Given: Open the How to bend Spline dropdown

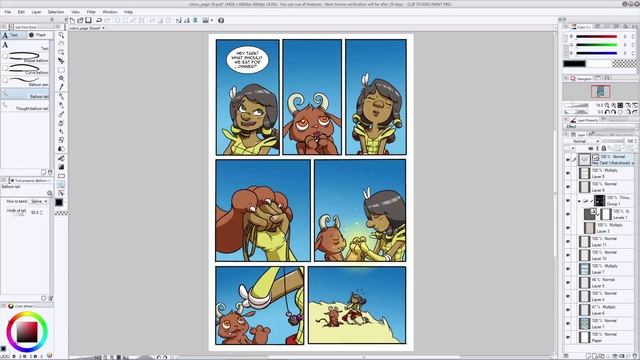Looking at the screenshot, I should (39, 201).
